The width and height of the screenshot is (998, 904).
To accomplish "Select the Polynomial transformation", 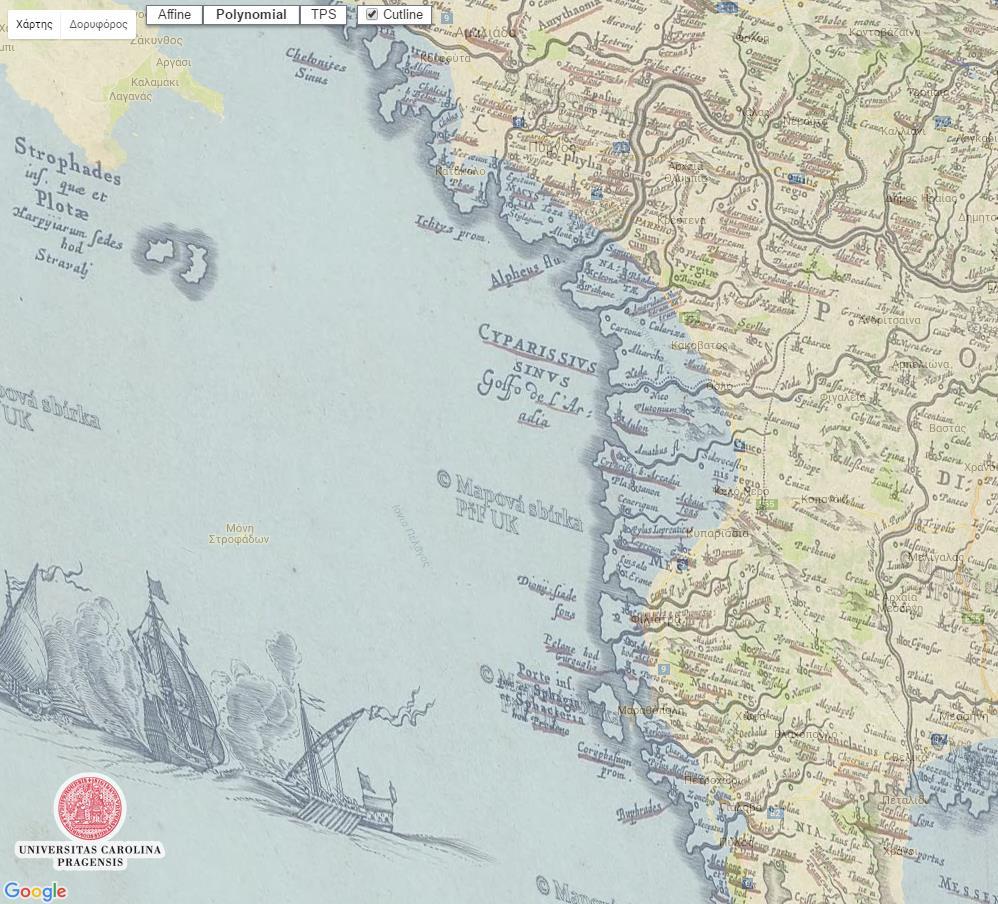I will pyautogui.click(x=251, y=15).
